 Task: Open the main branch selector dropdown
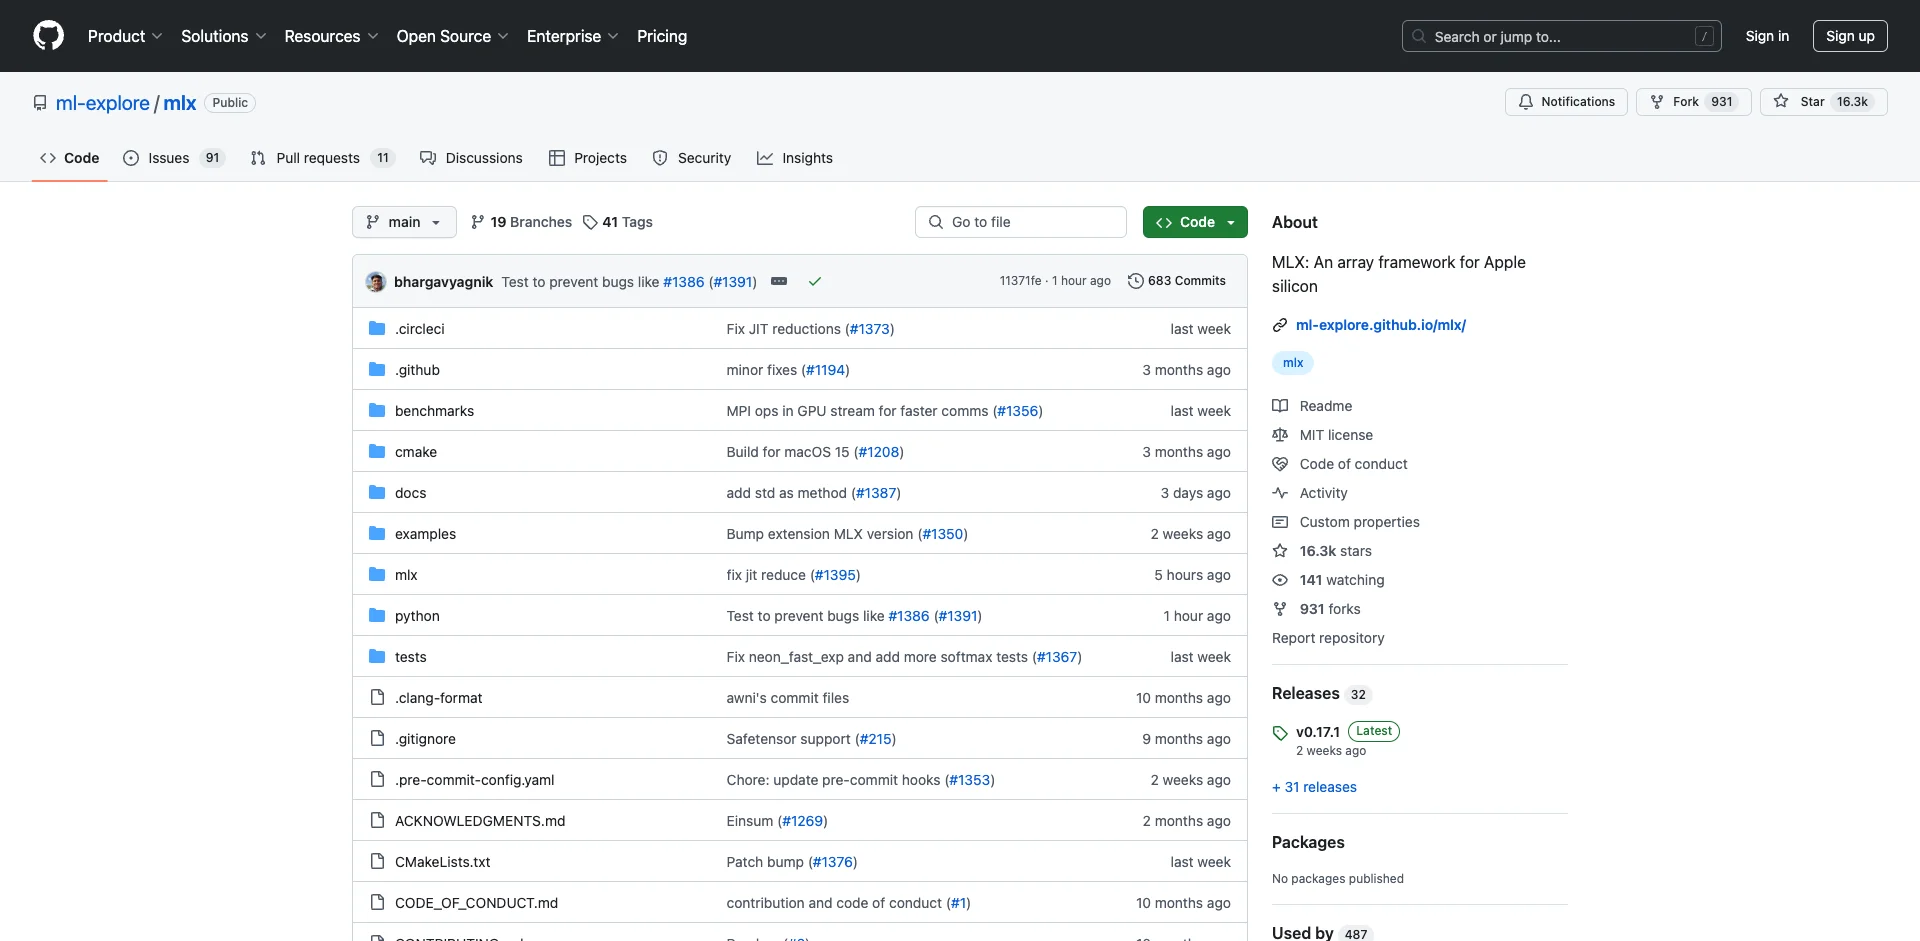point(404,222)
